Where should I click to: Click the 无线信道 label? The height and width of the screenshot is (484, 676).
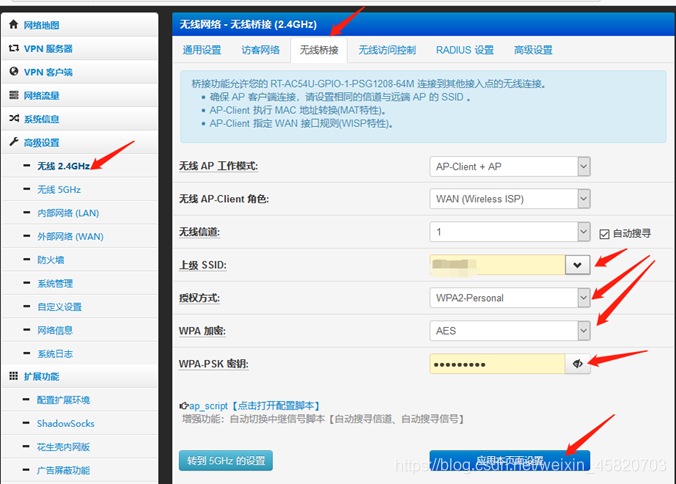click(x=199, y=232)
